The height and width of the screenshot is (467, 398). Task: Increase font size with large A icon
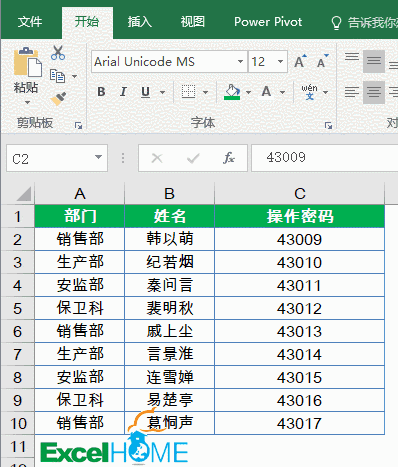click(x=300, y=61)
